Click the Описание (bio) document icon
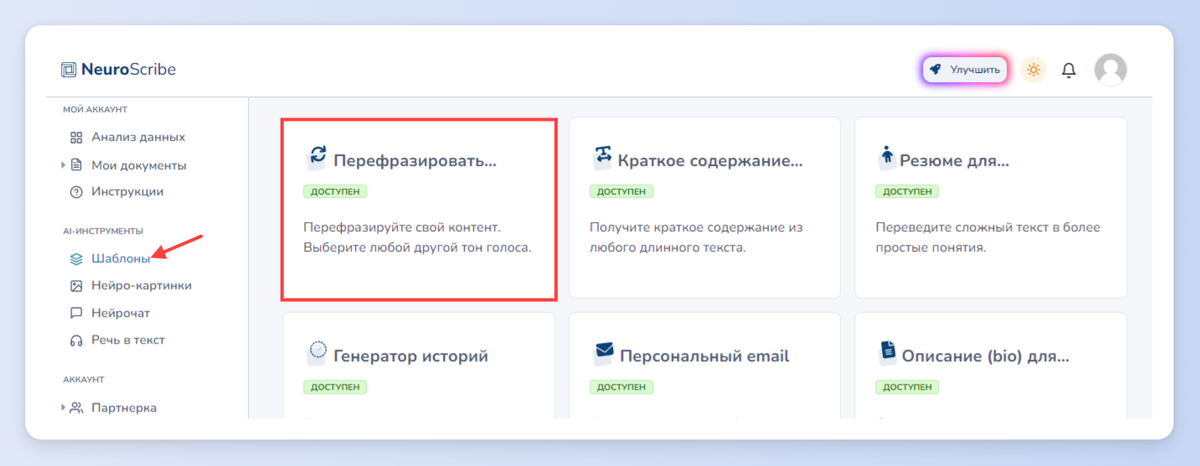 coord(887,351)
